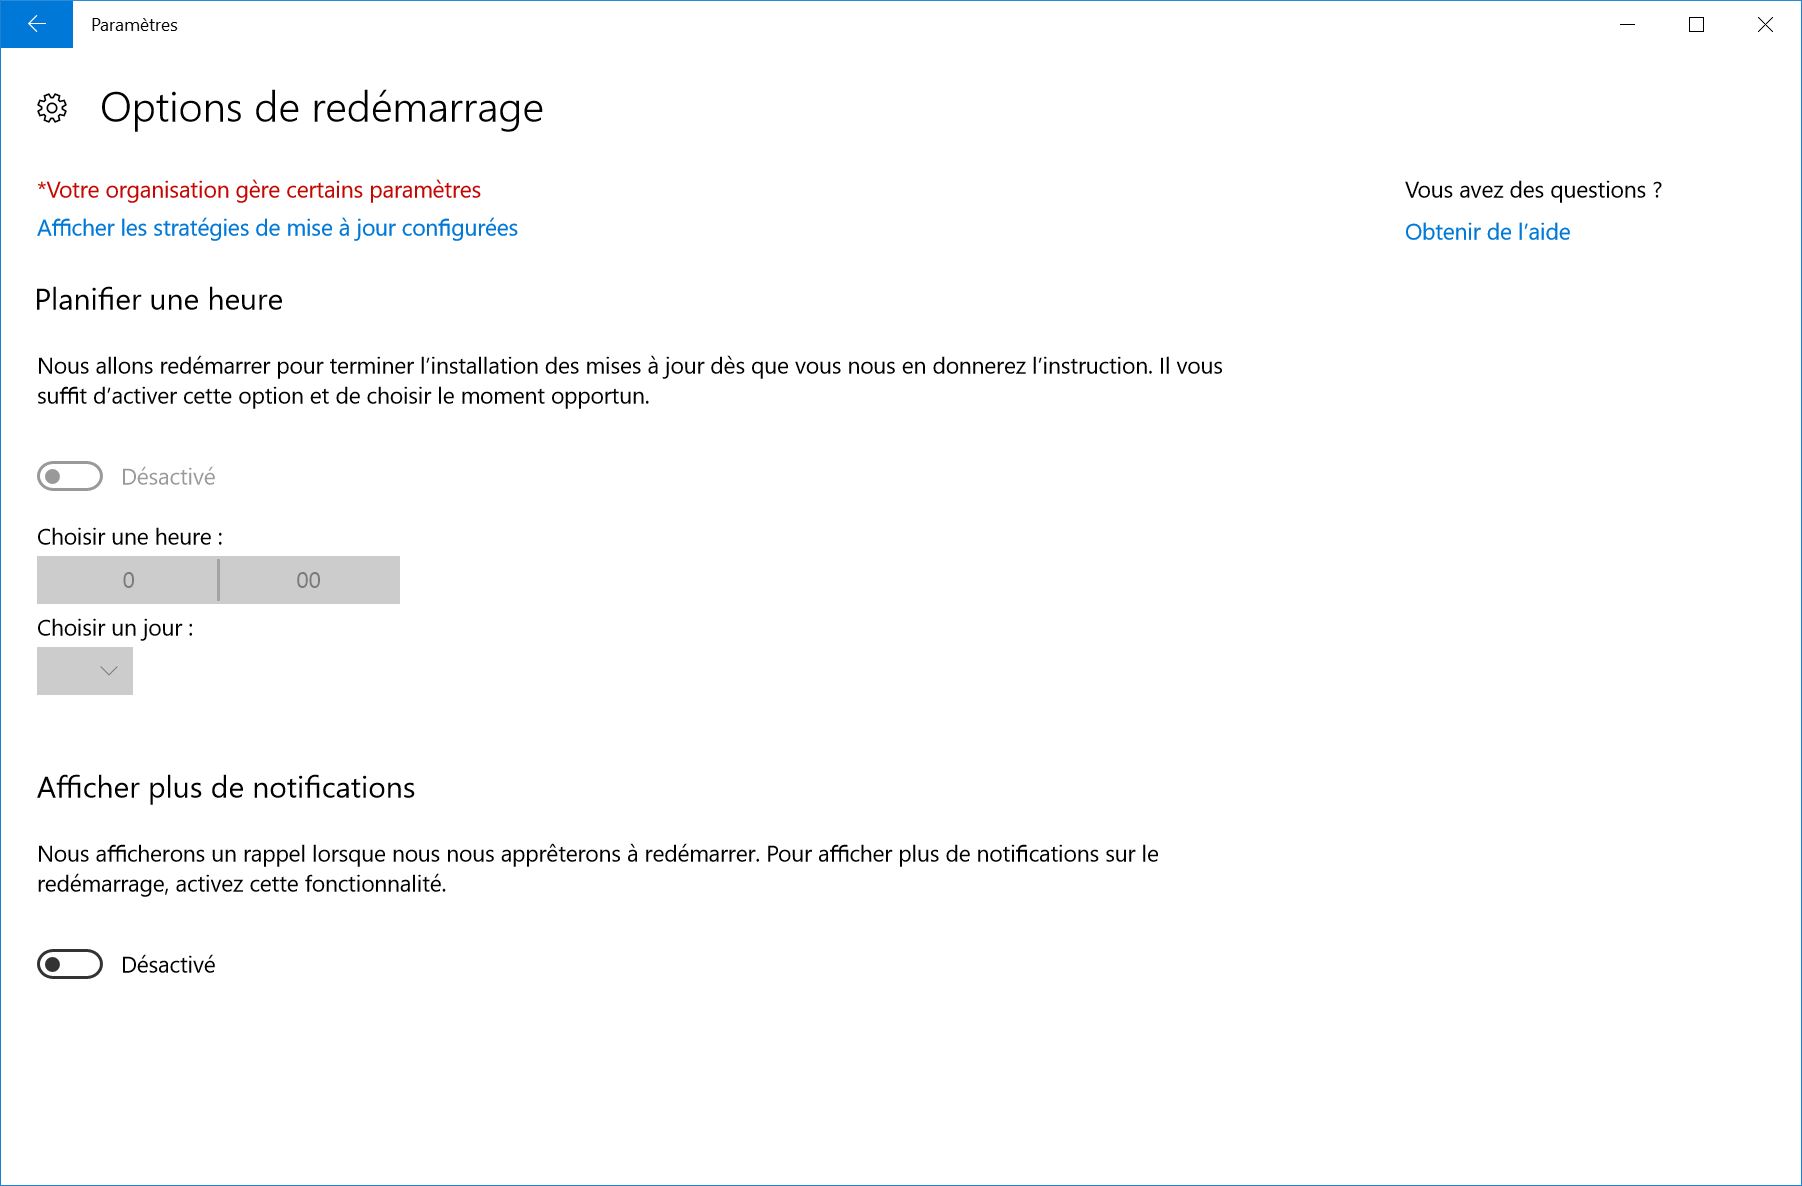Open Afficher les stratégies de mise à jour configurées
Viewport: 1802px width, 1186px height.
(x=277, y=228)
